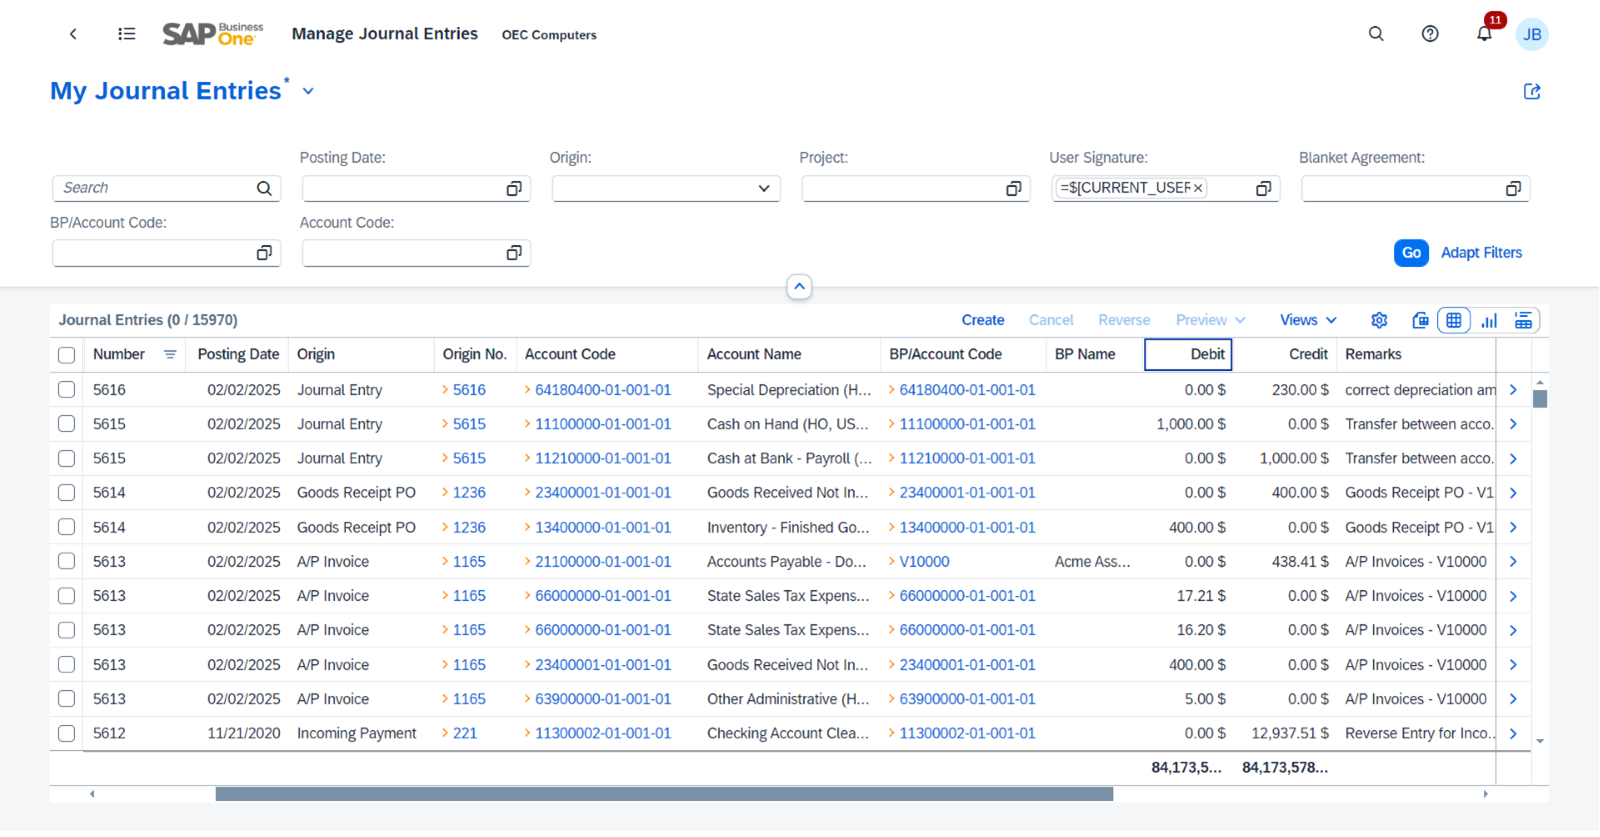
Task: Click the Create button
Action: 983,320
